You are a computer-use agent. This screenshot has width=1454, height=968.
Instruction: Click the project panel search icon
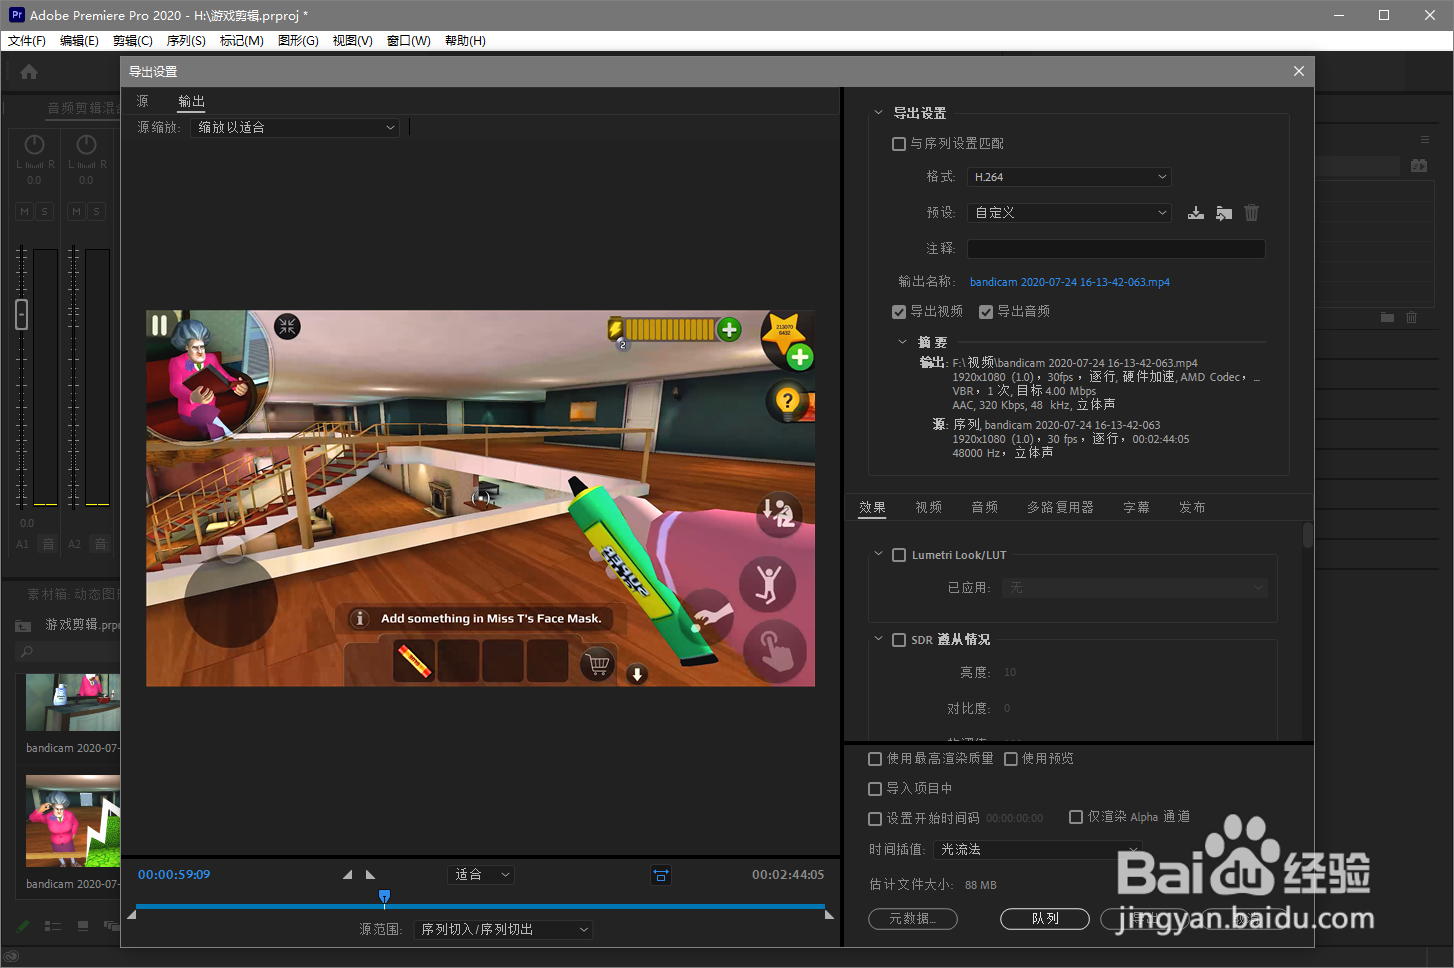[x=27, y=652]
